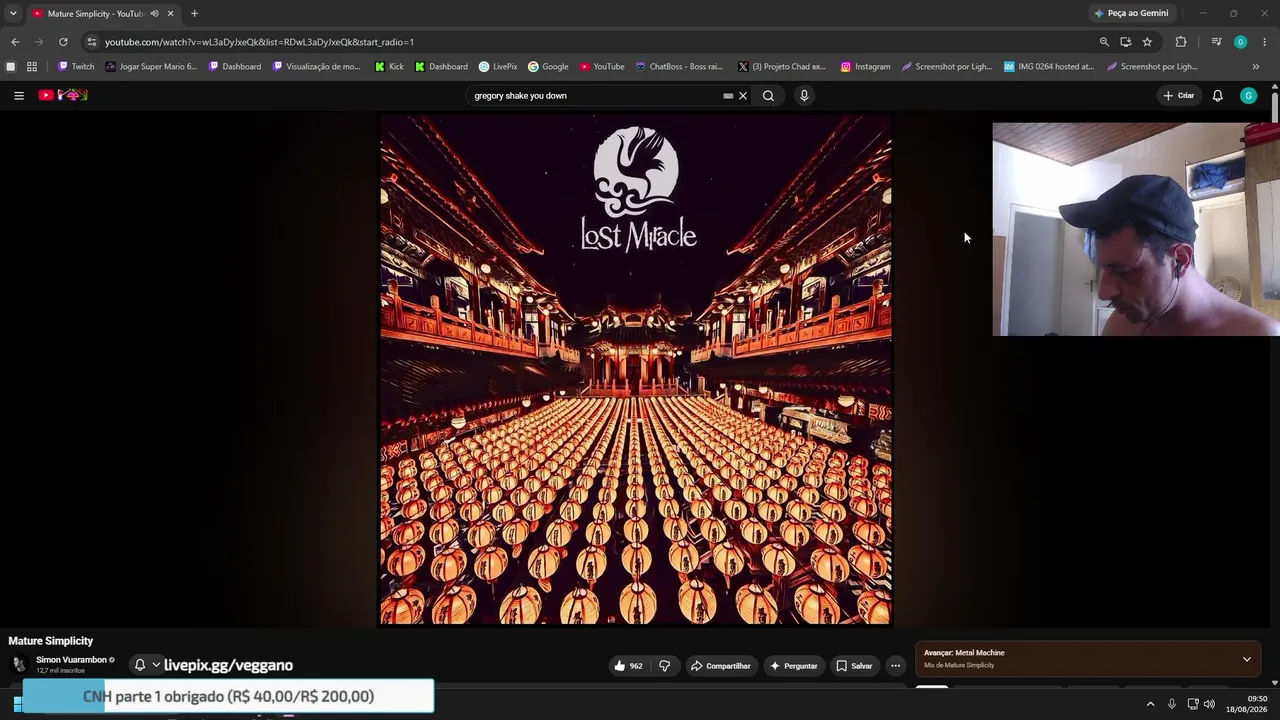1280x720 pixels.
Task: Click the browser address bar URL
Action: point(259,42)
